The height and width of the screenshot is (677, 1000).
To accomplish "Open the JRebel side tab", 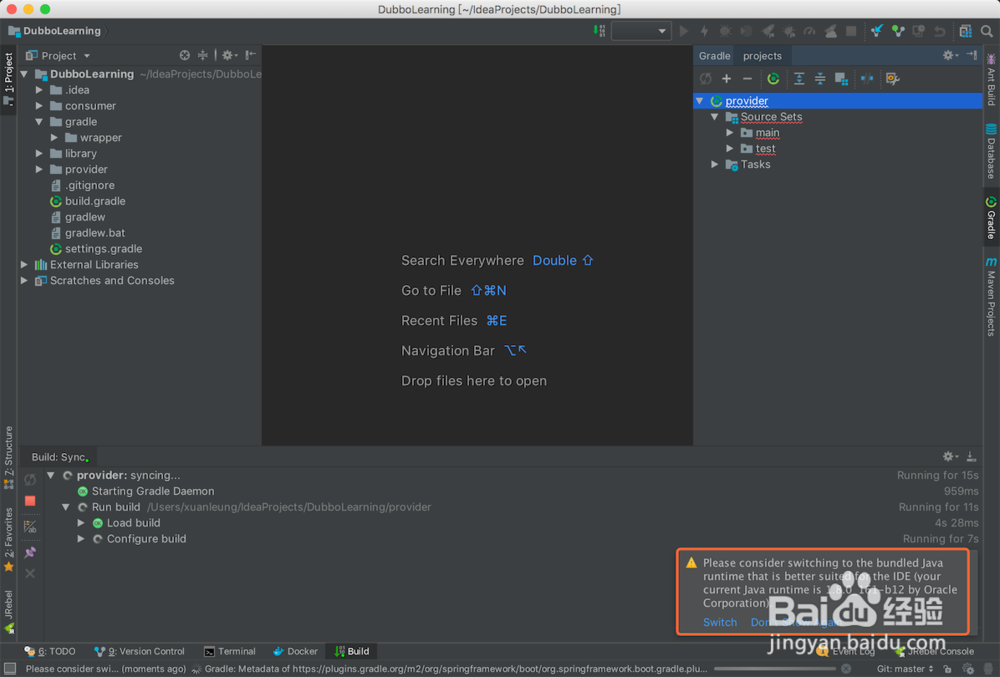I will 8,612.
